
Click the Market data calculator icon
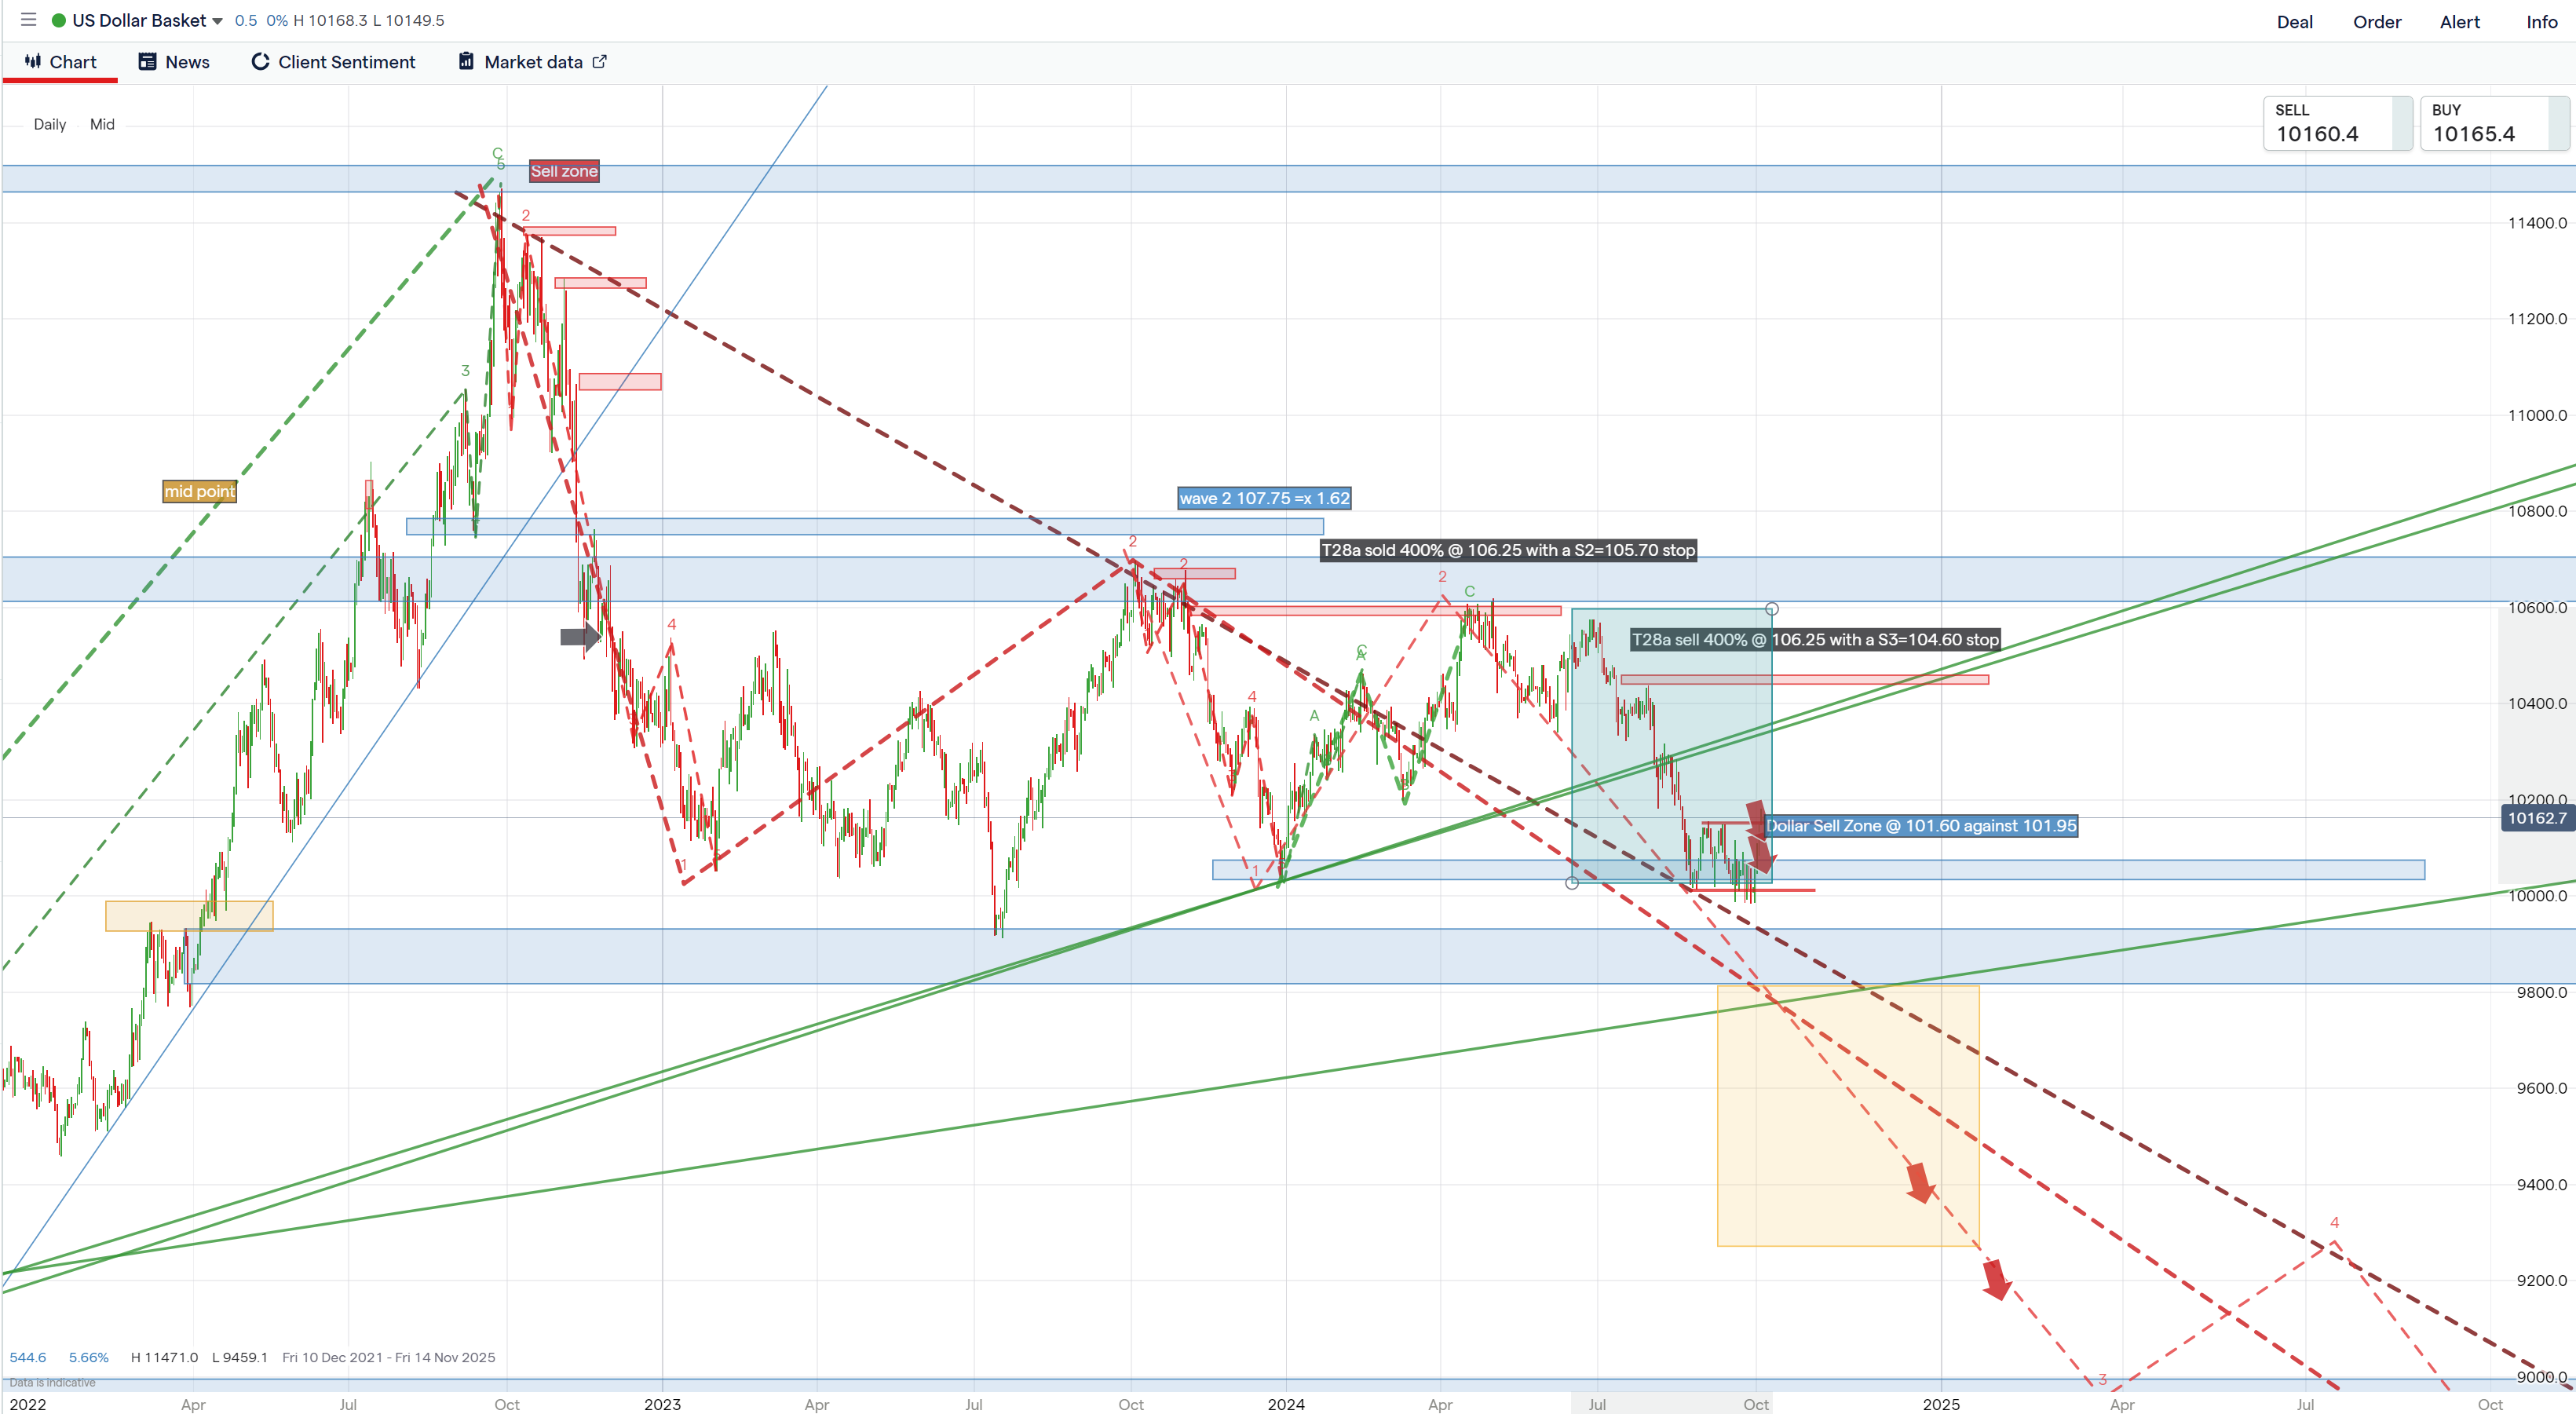pyautogui.click(x=466, y=62)
